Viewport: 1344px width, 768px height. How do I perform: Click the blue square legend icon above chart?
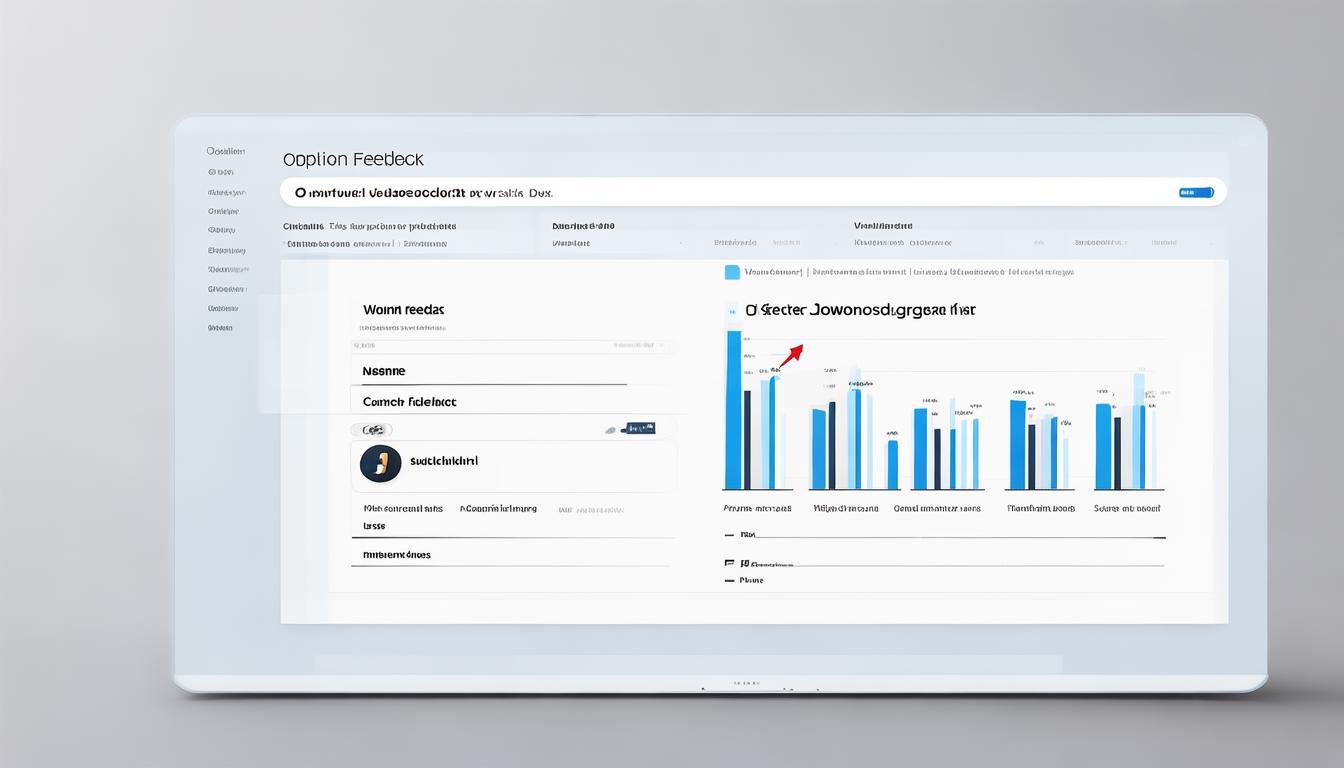(732, 272)
